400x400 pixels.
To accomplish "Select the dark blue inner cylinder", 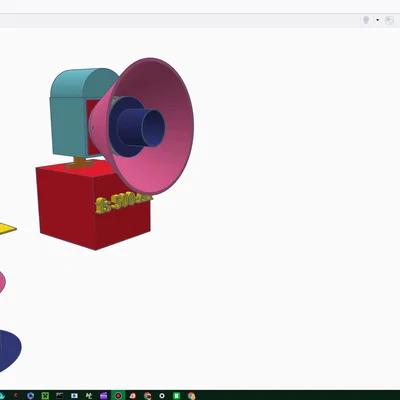I will point(142,127).
